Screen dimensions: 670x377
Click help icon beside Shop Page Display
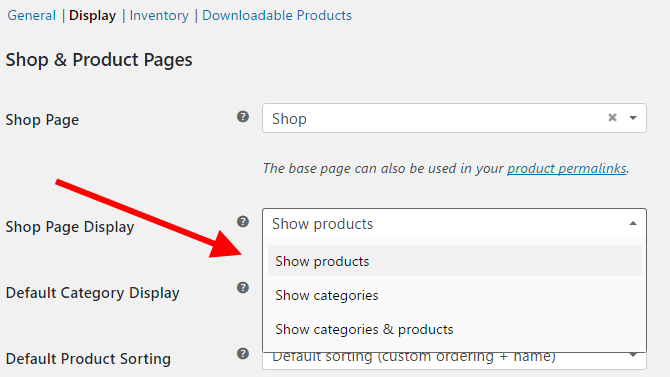point(243,221)
